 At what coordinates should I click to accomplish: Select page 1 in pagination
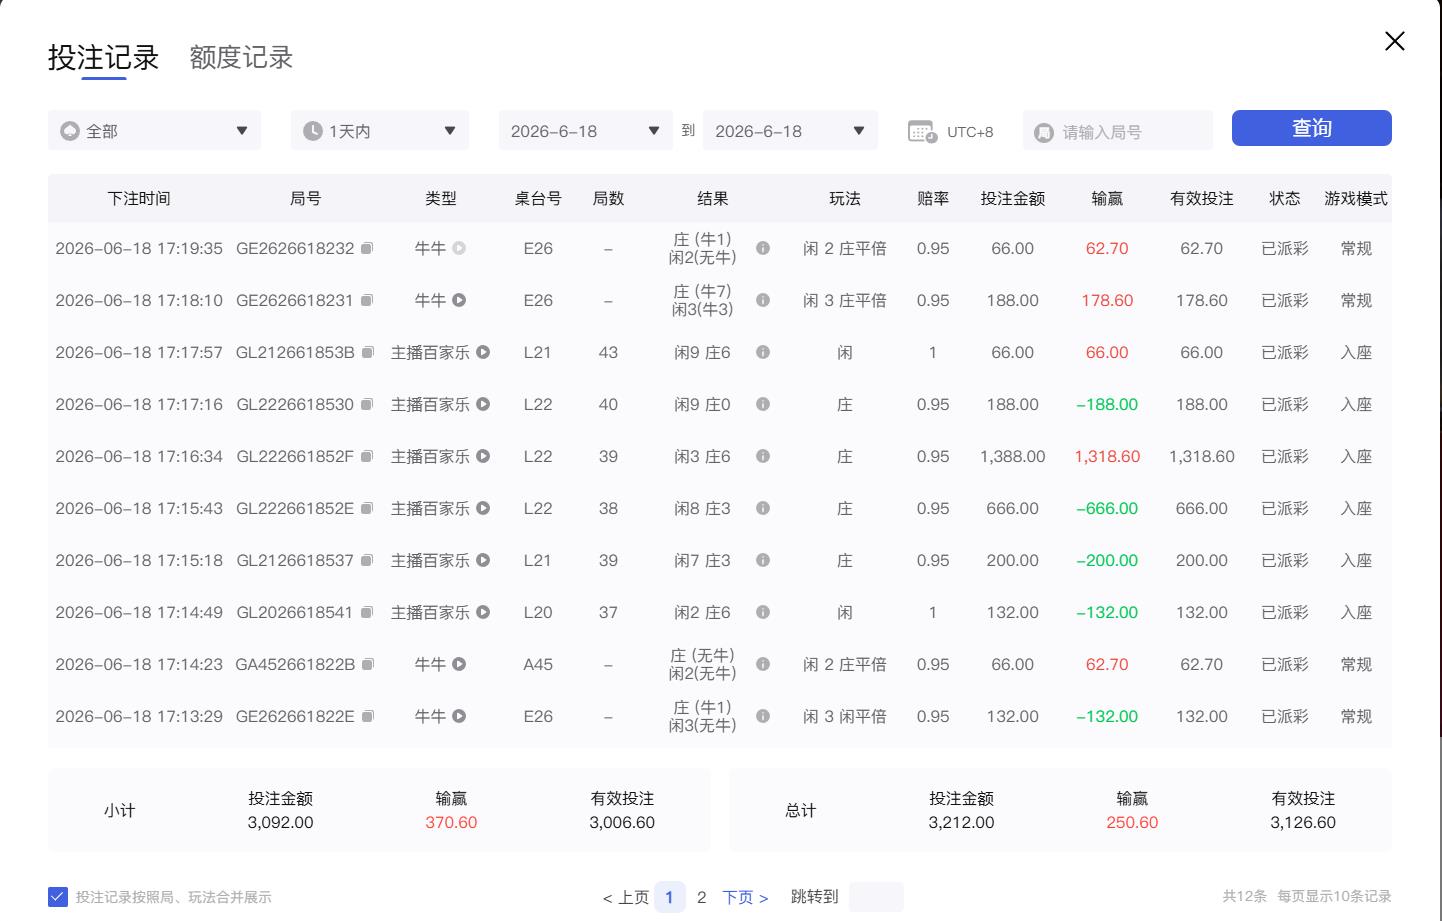pyautogui.click(x=669, y=897)
